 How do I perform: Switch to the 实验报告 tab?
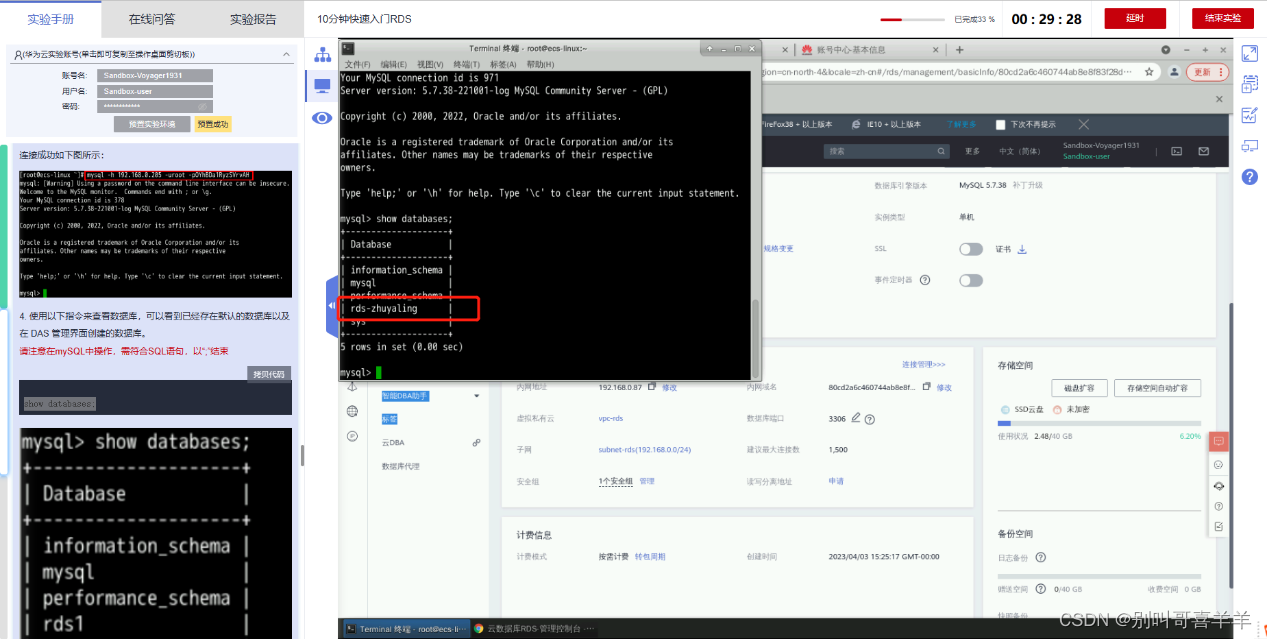253,18
